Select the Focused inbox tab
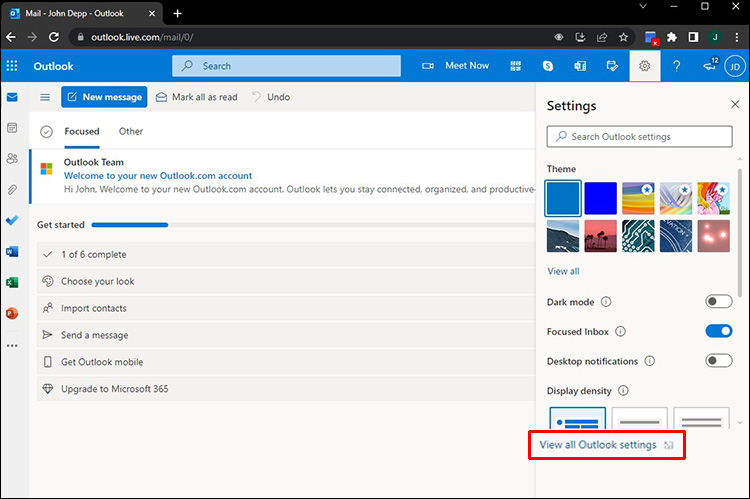This screenshot has height=499, width=750. 82,131
